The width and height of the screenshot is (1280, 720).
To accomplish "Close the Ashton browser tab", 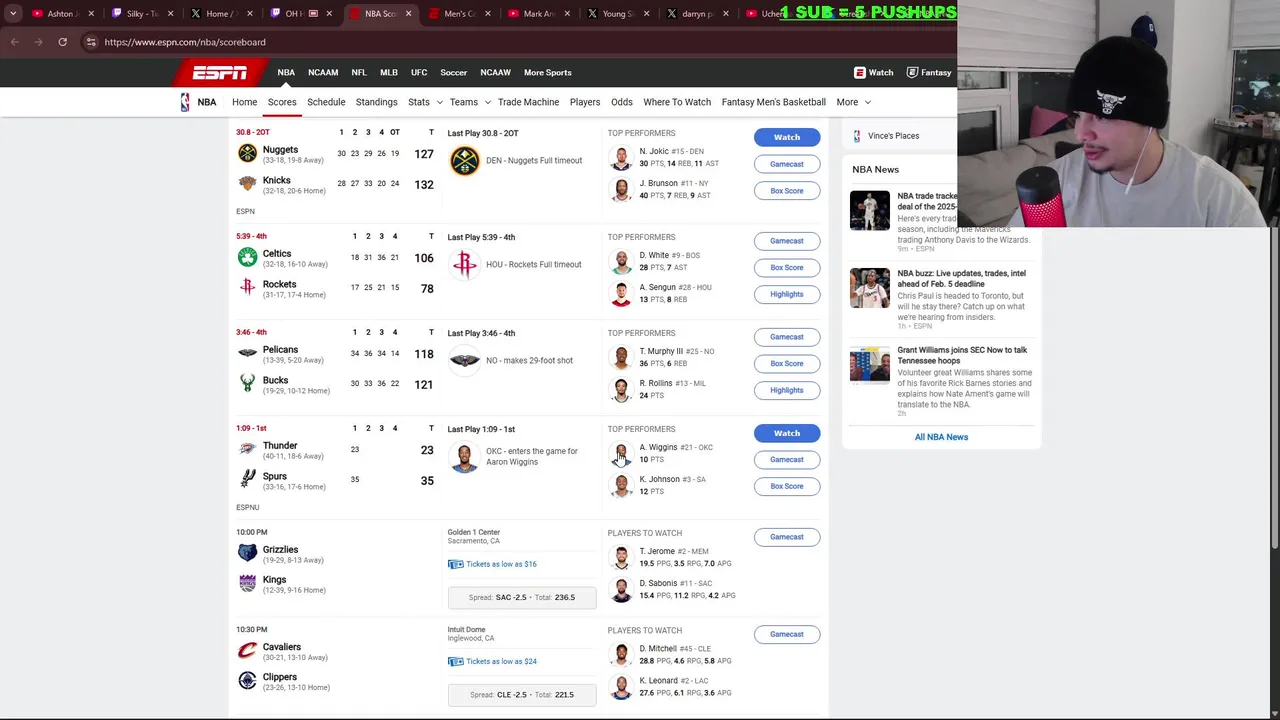I will (91, 14).
